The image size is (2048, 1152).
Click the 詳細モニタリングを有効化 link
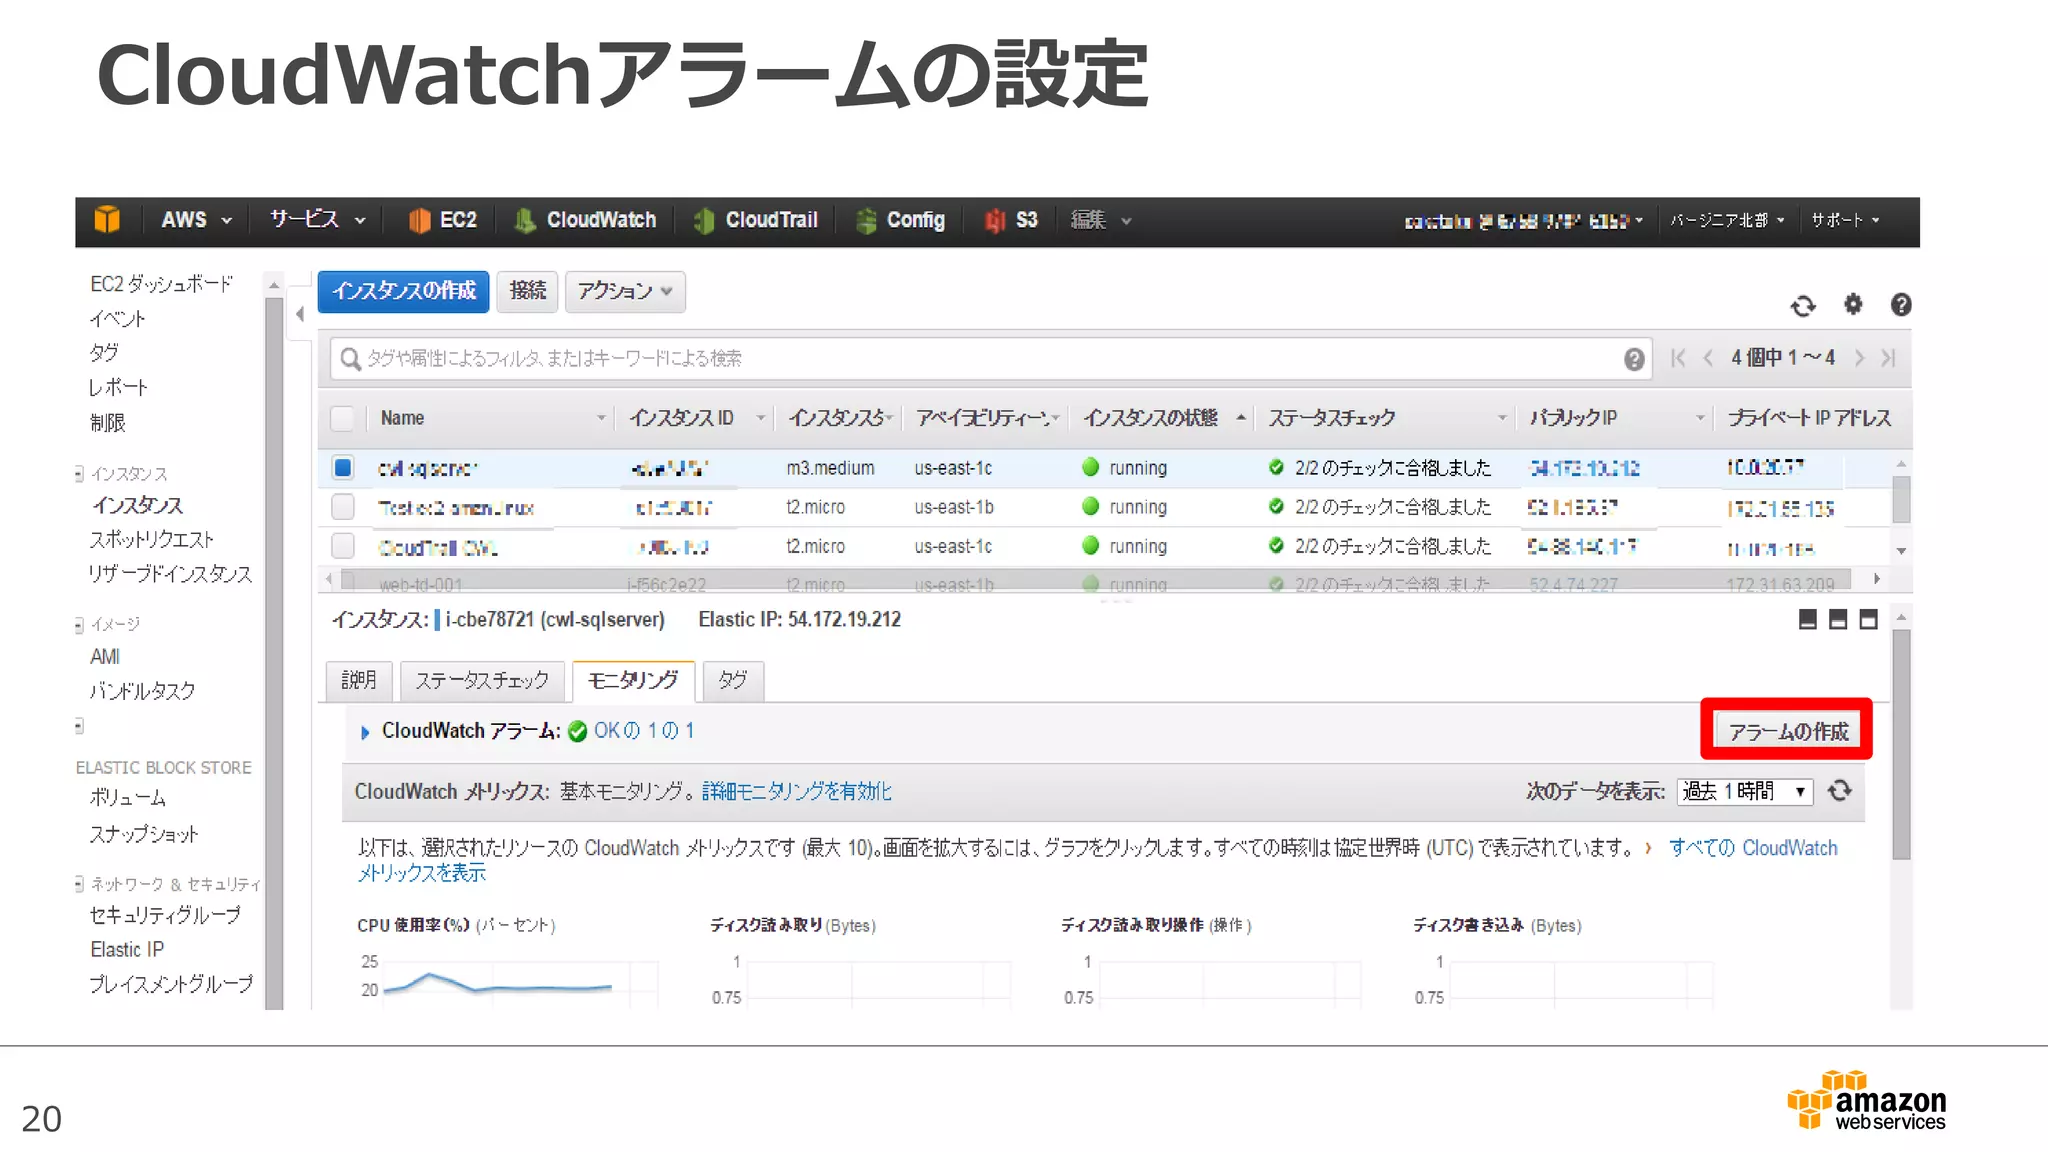tap(797, 791)
